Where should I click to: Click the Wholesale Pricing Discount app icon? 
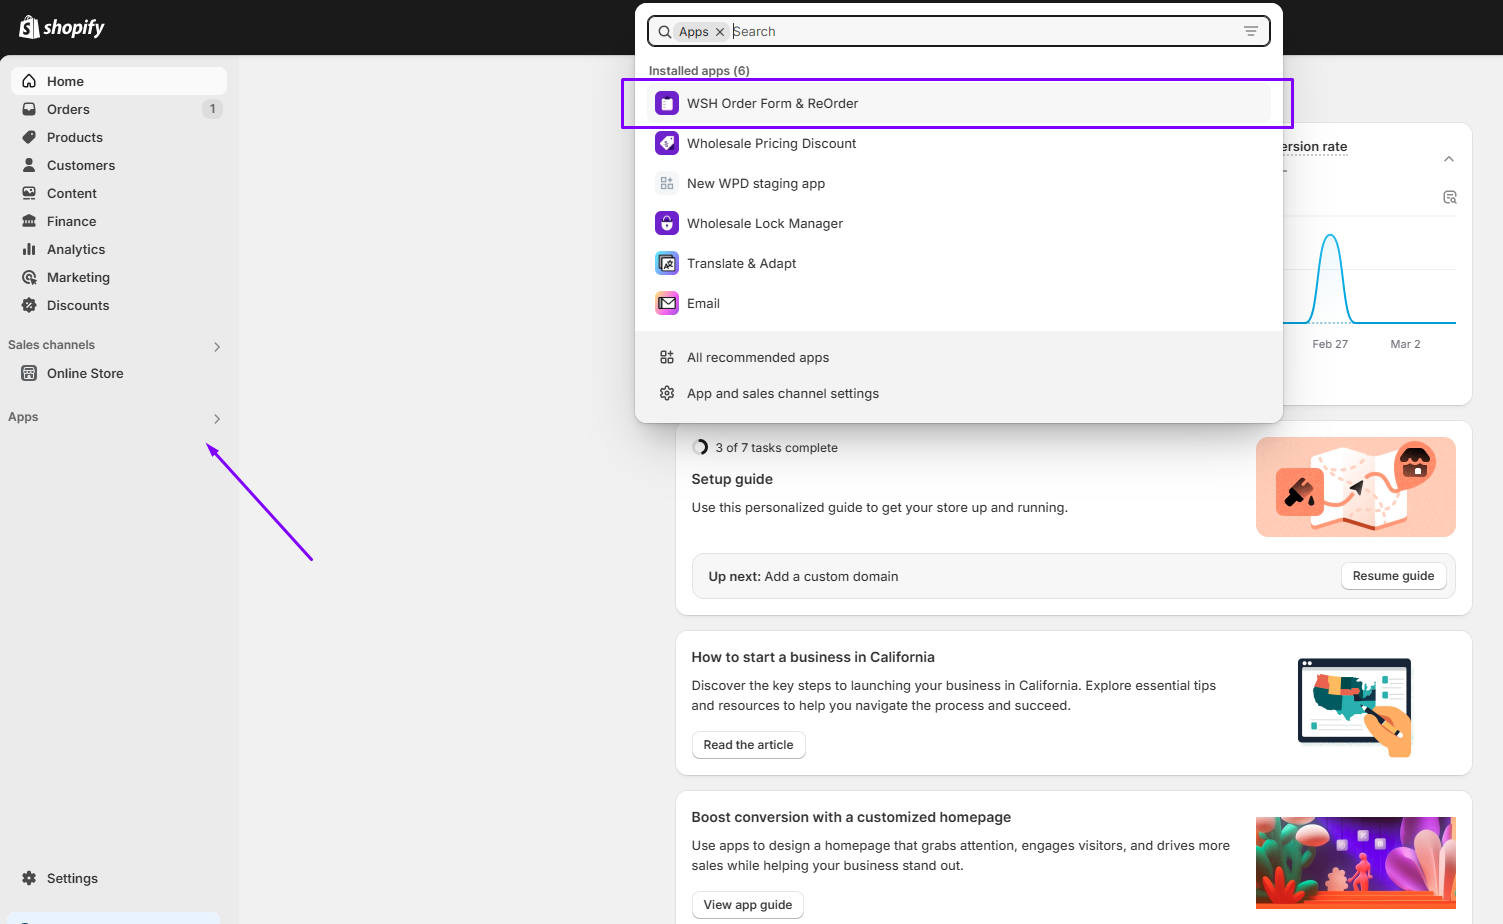(667, 143)
